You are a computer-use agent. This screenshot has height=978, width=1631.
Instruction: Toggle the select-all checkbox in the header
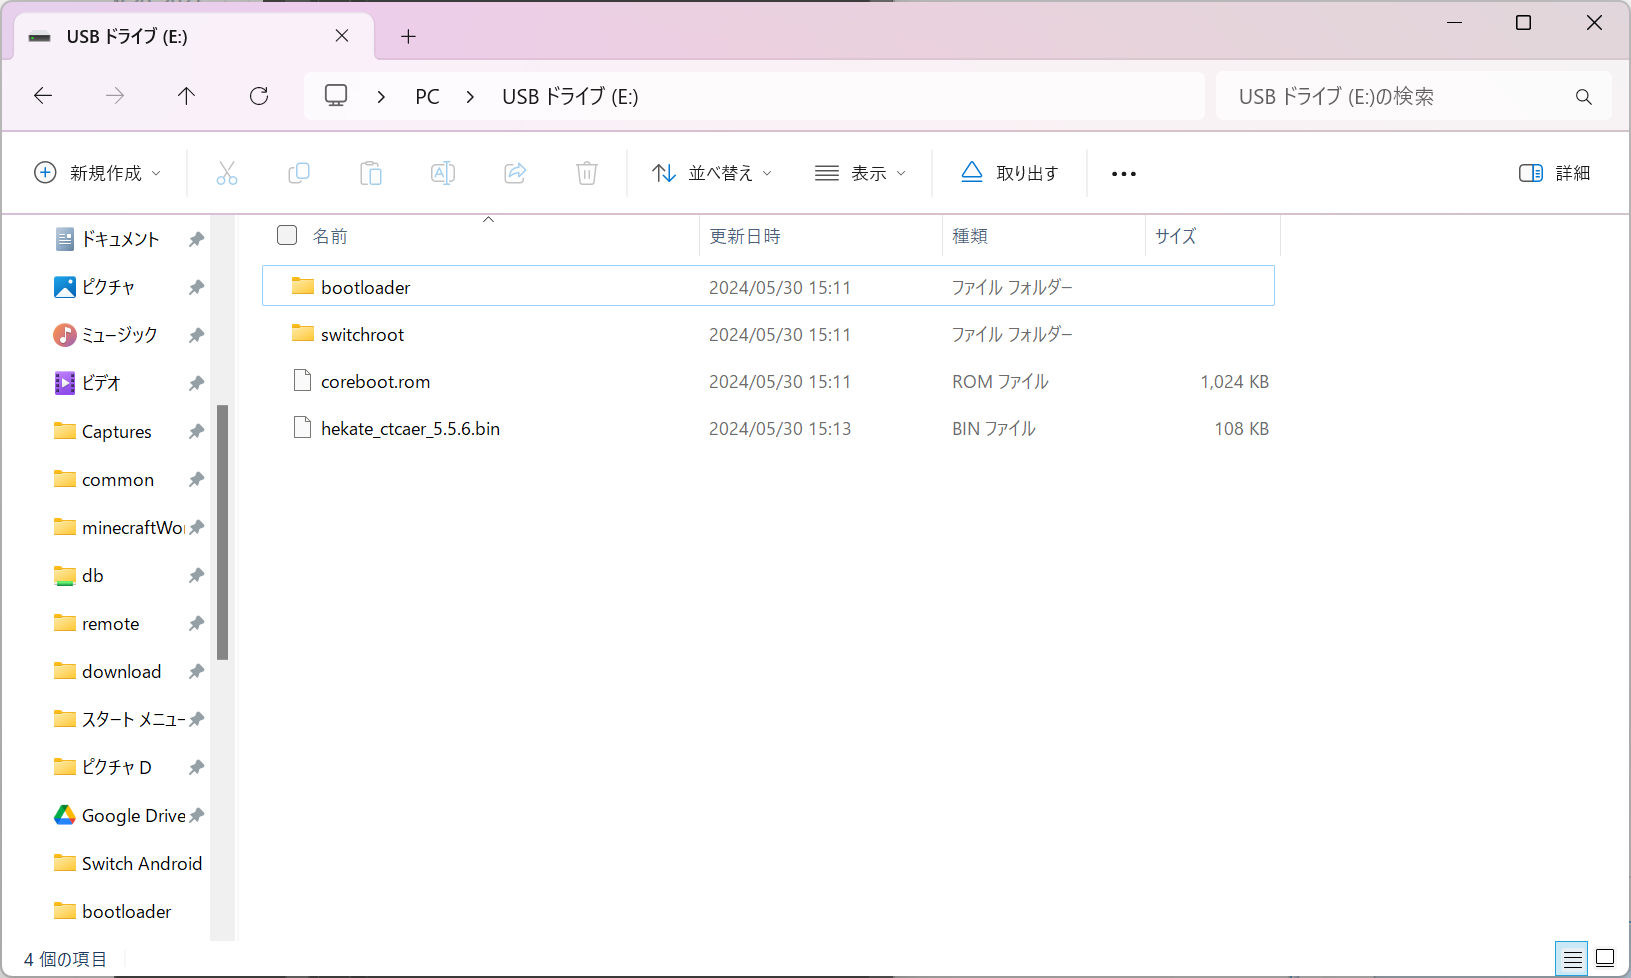click(287, 235)
